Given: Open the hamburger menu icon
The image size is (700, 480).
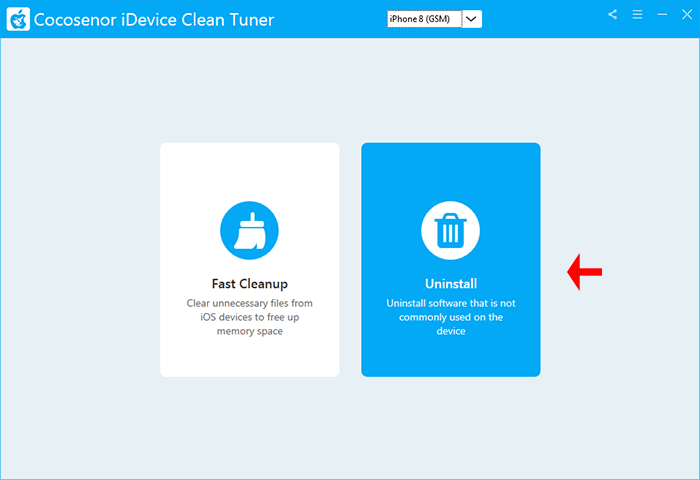Looking at the screenshot, I should (638, 14).
